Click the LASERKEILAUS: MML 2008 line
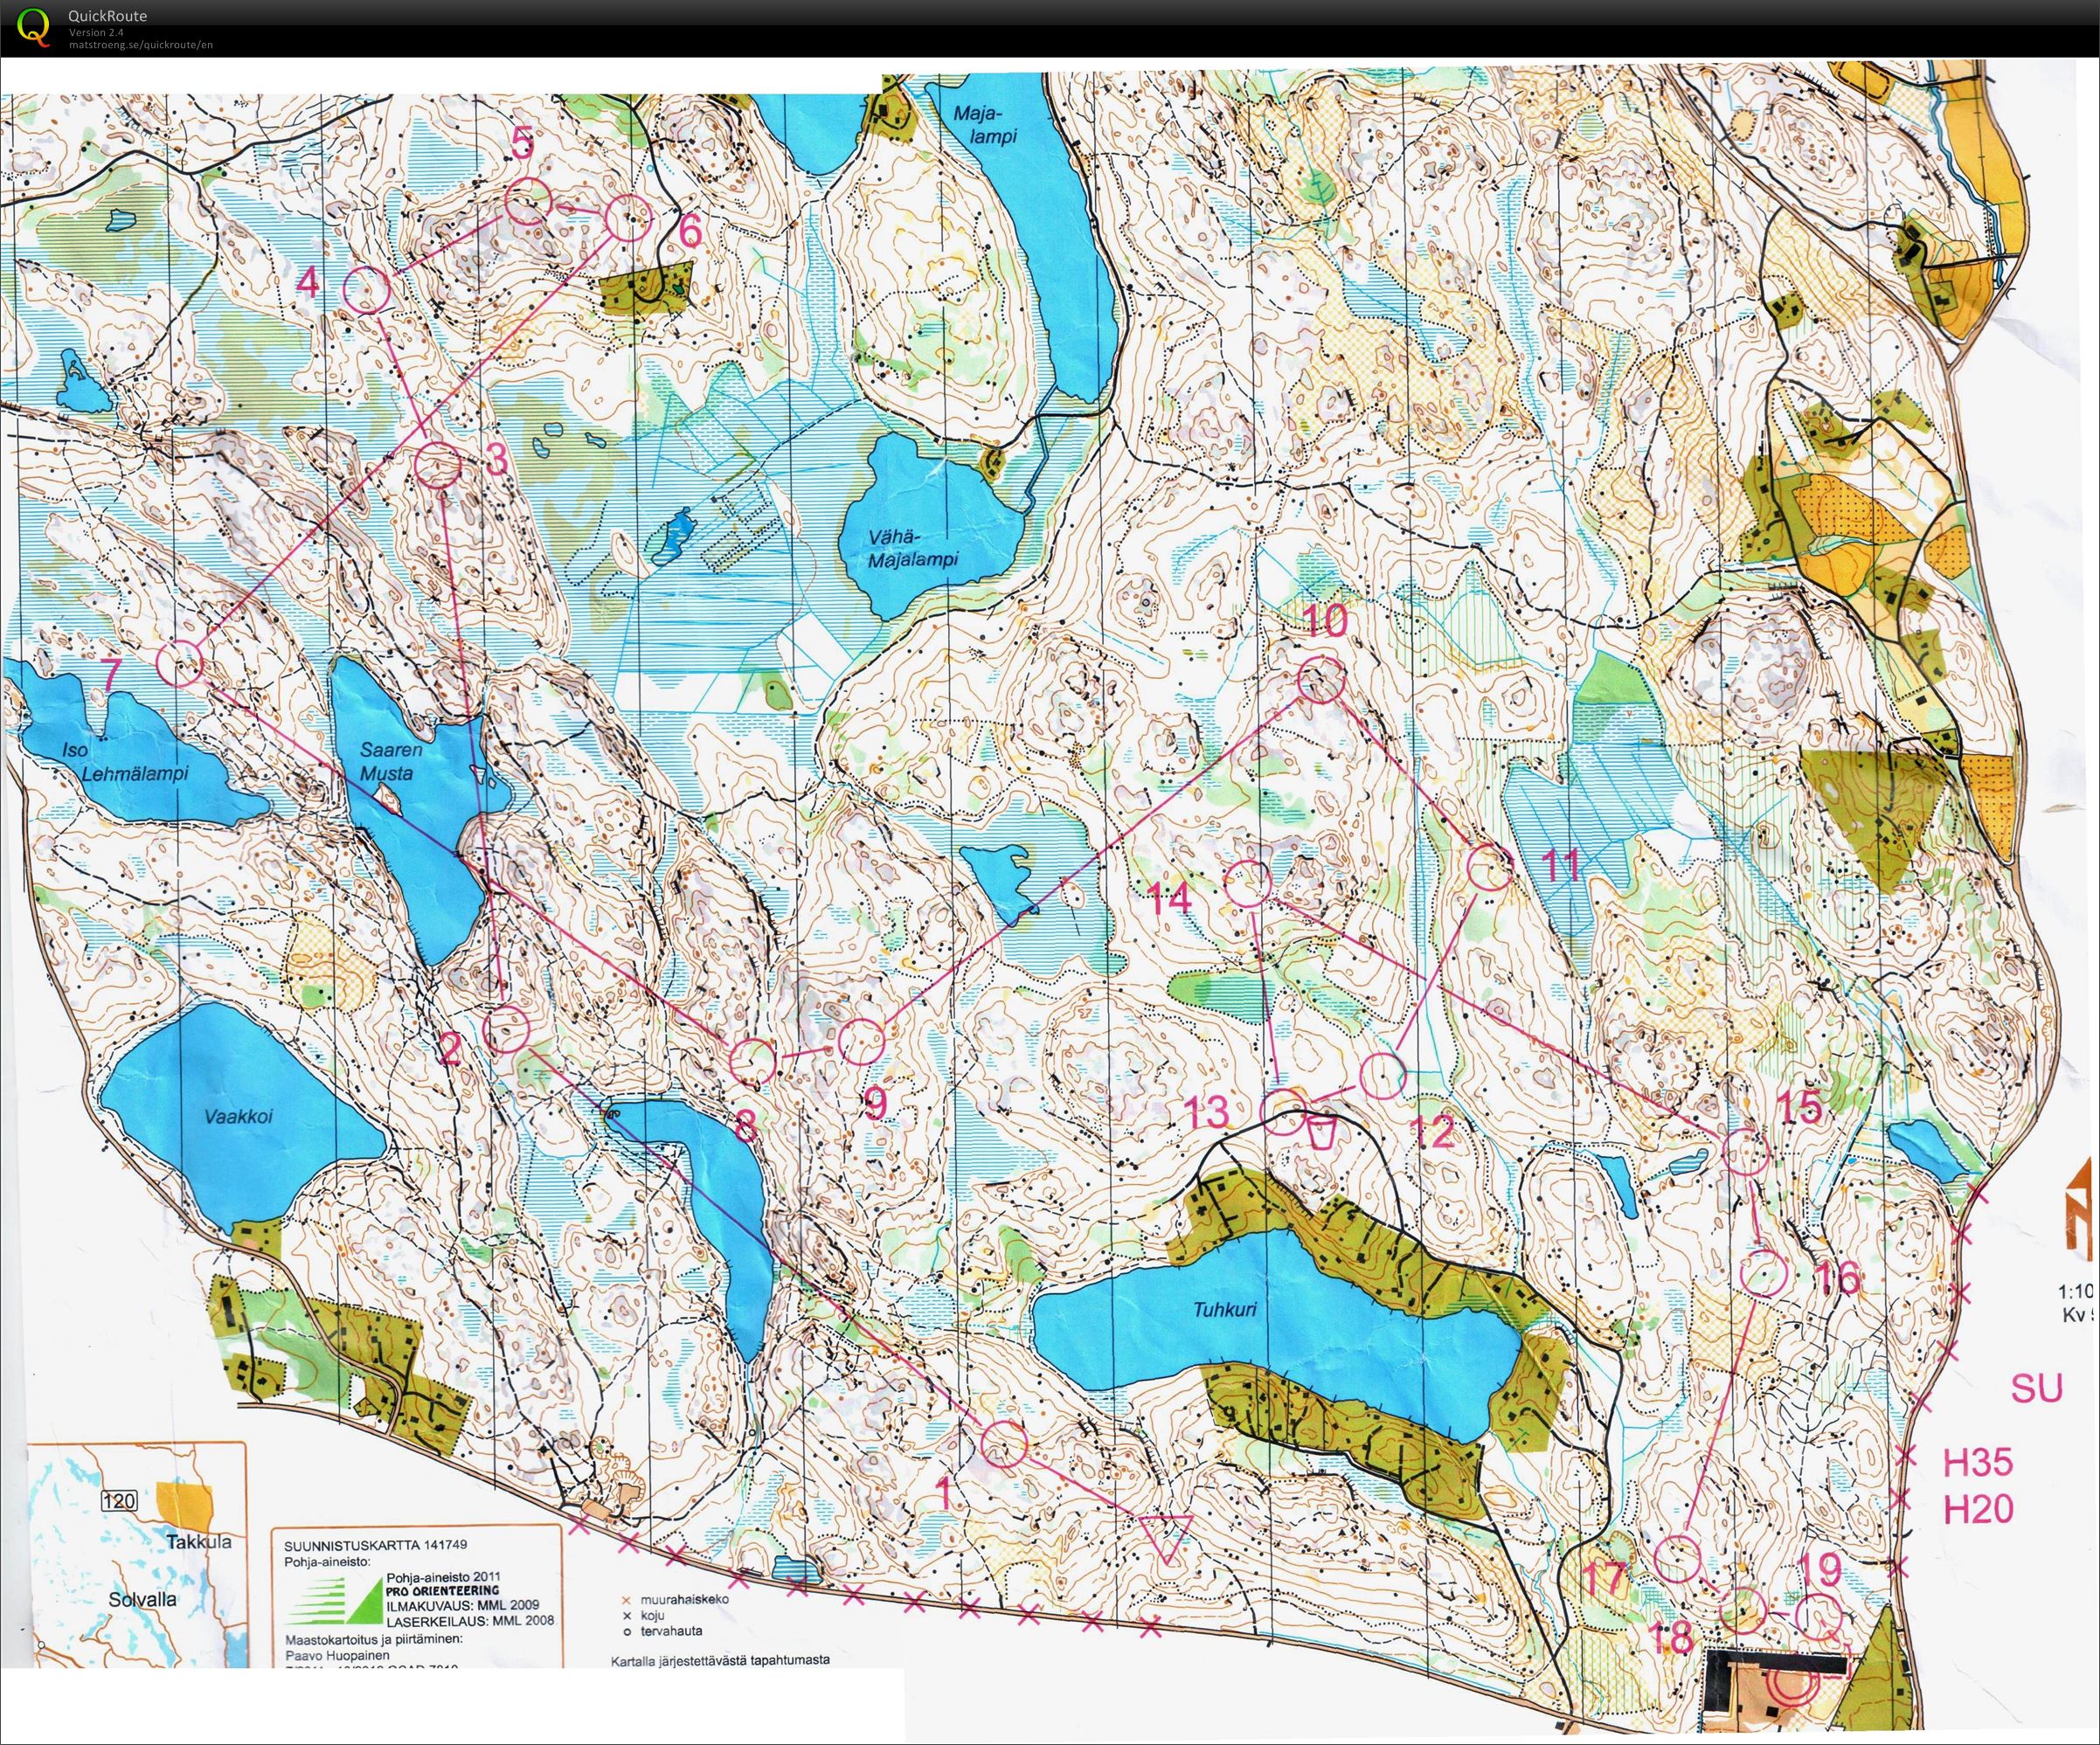 click(469, 1620)
